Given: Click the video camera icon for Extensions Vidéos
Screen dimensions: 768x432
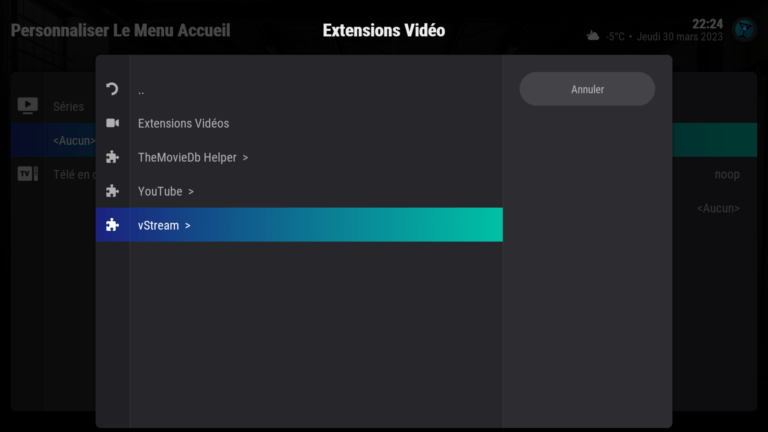Looking at the screenshot, I should click(112, 123).
